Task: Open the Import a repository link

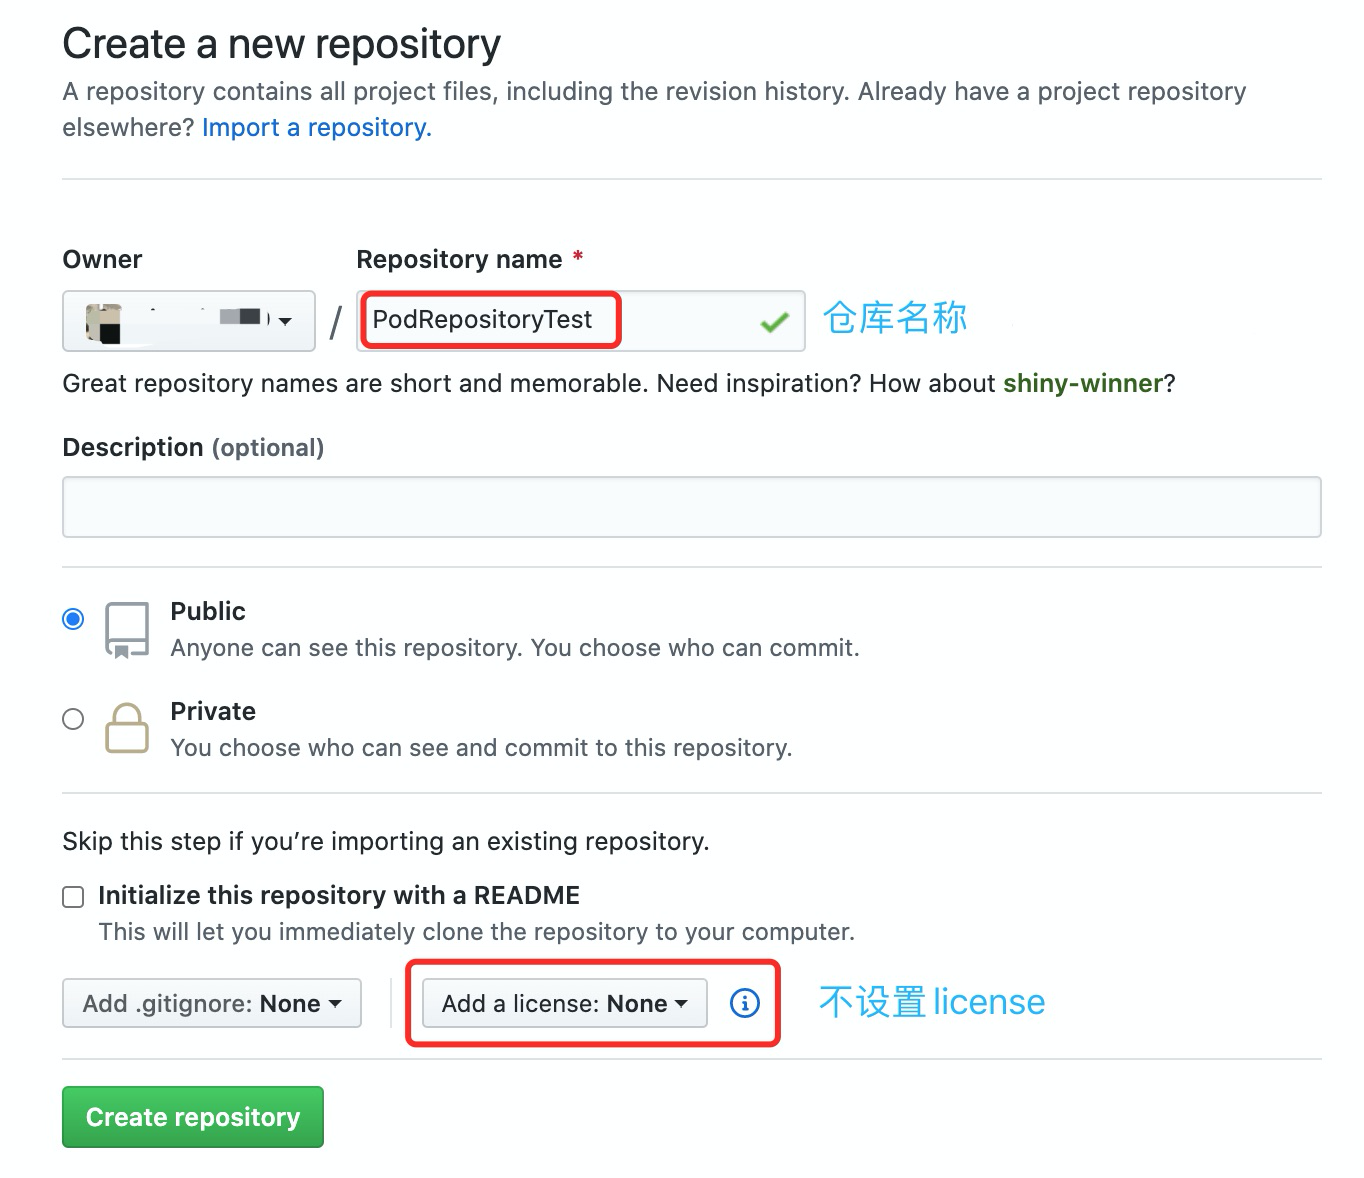Action: click(317, 128)
